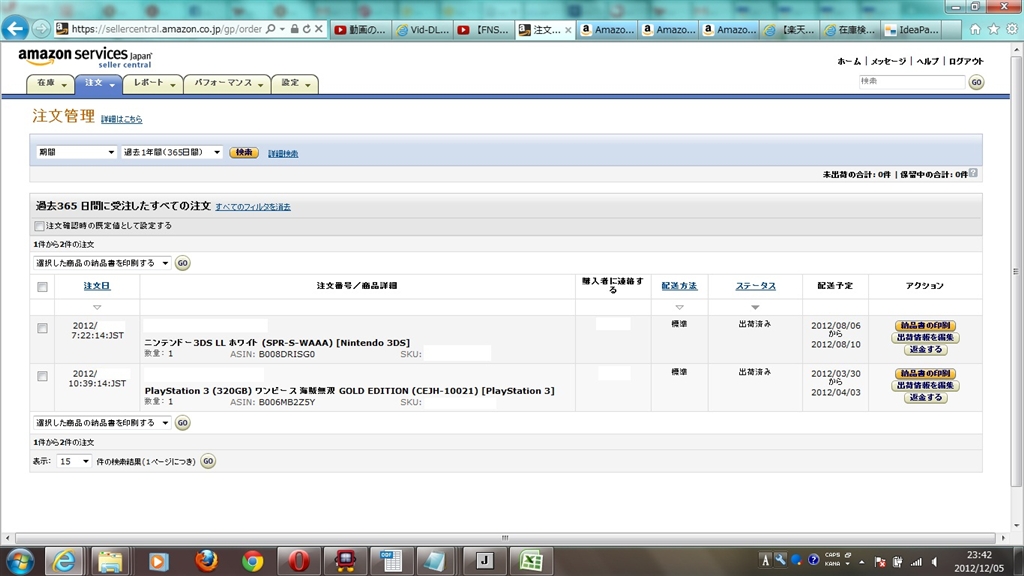Click the address bar search magnifier icon
This screenshot has height=576, width=1024.
click(270, 29)
